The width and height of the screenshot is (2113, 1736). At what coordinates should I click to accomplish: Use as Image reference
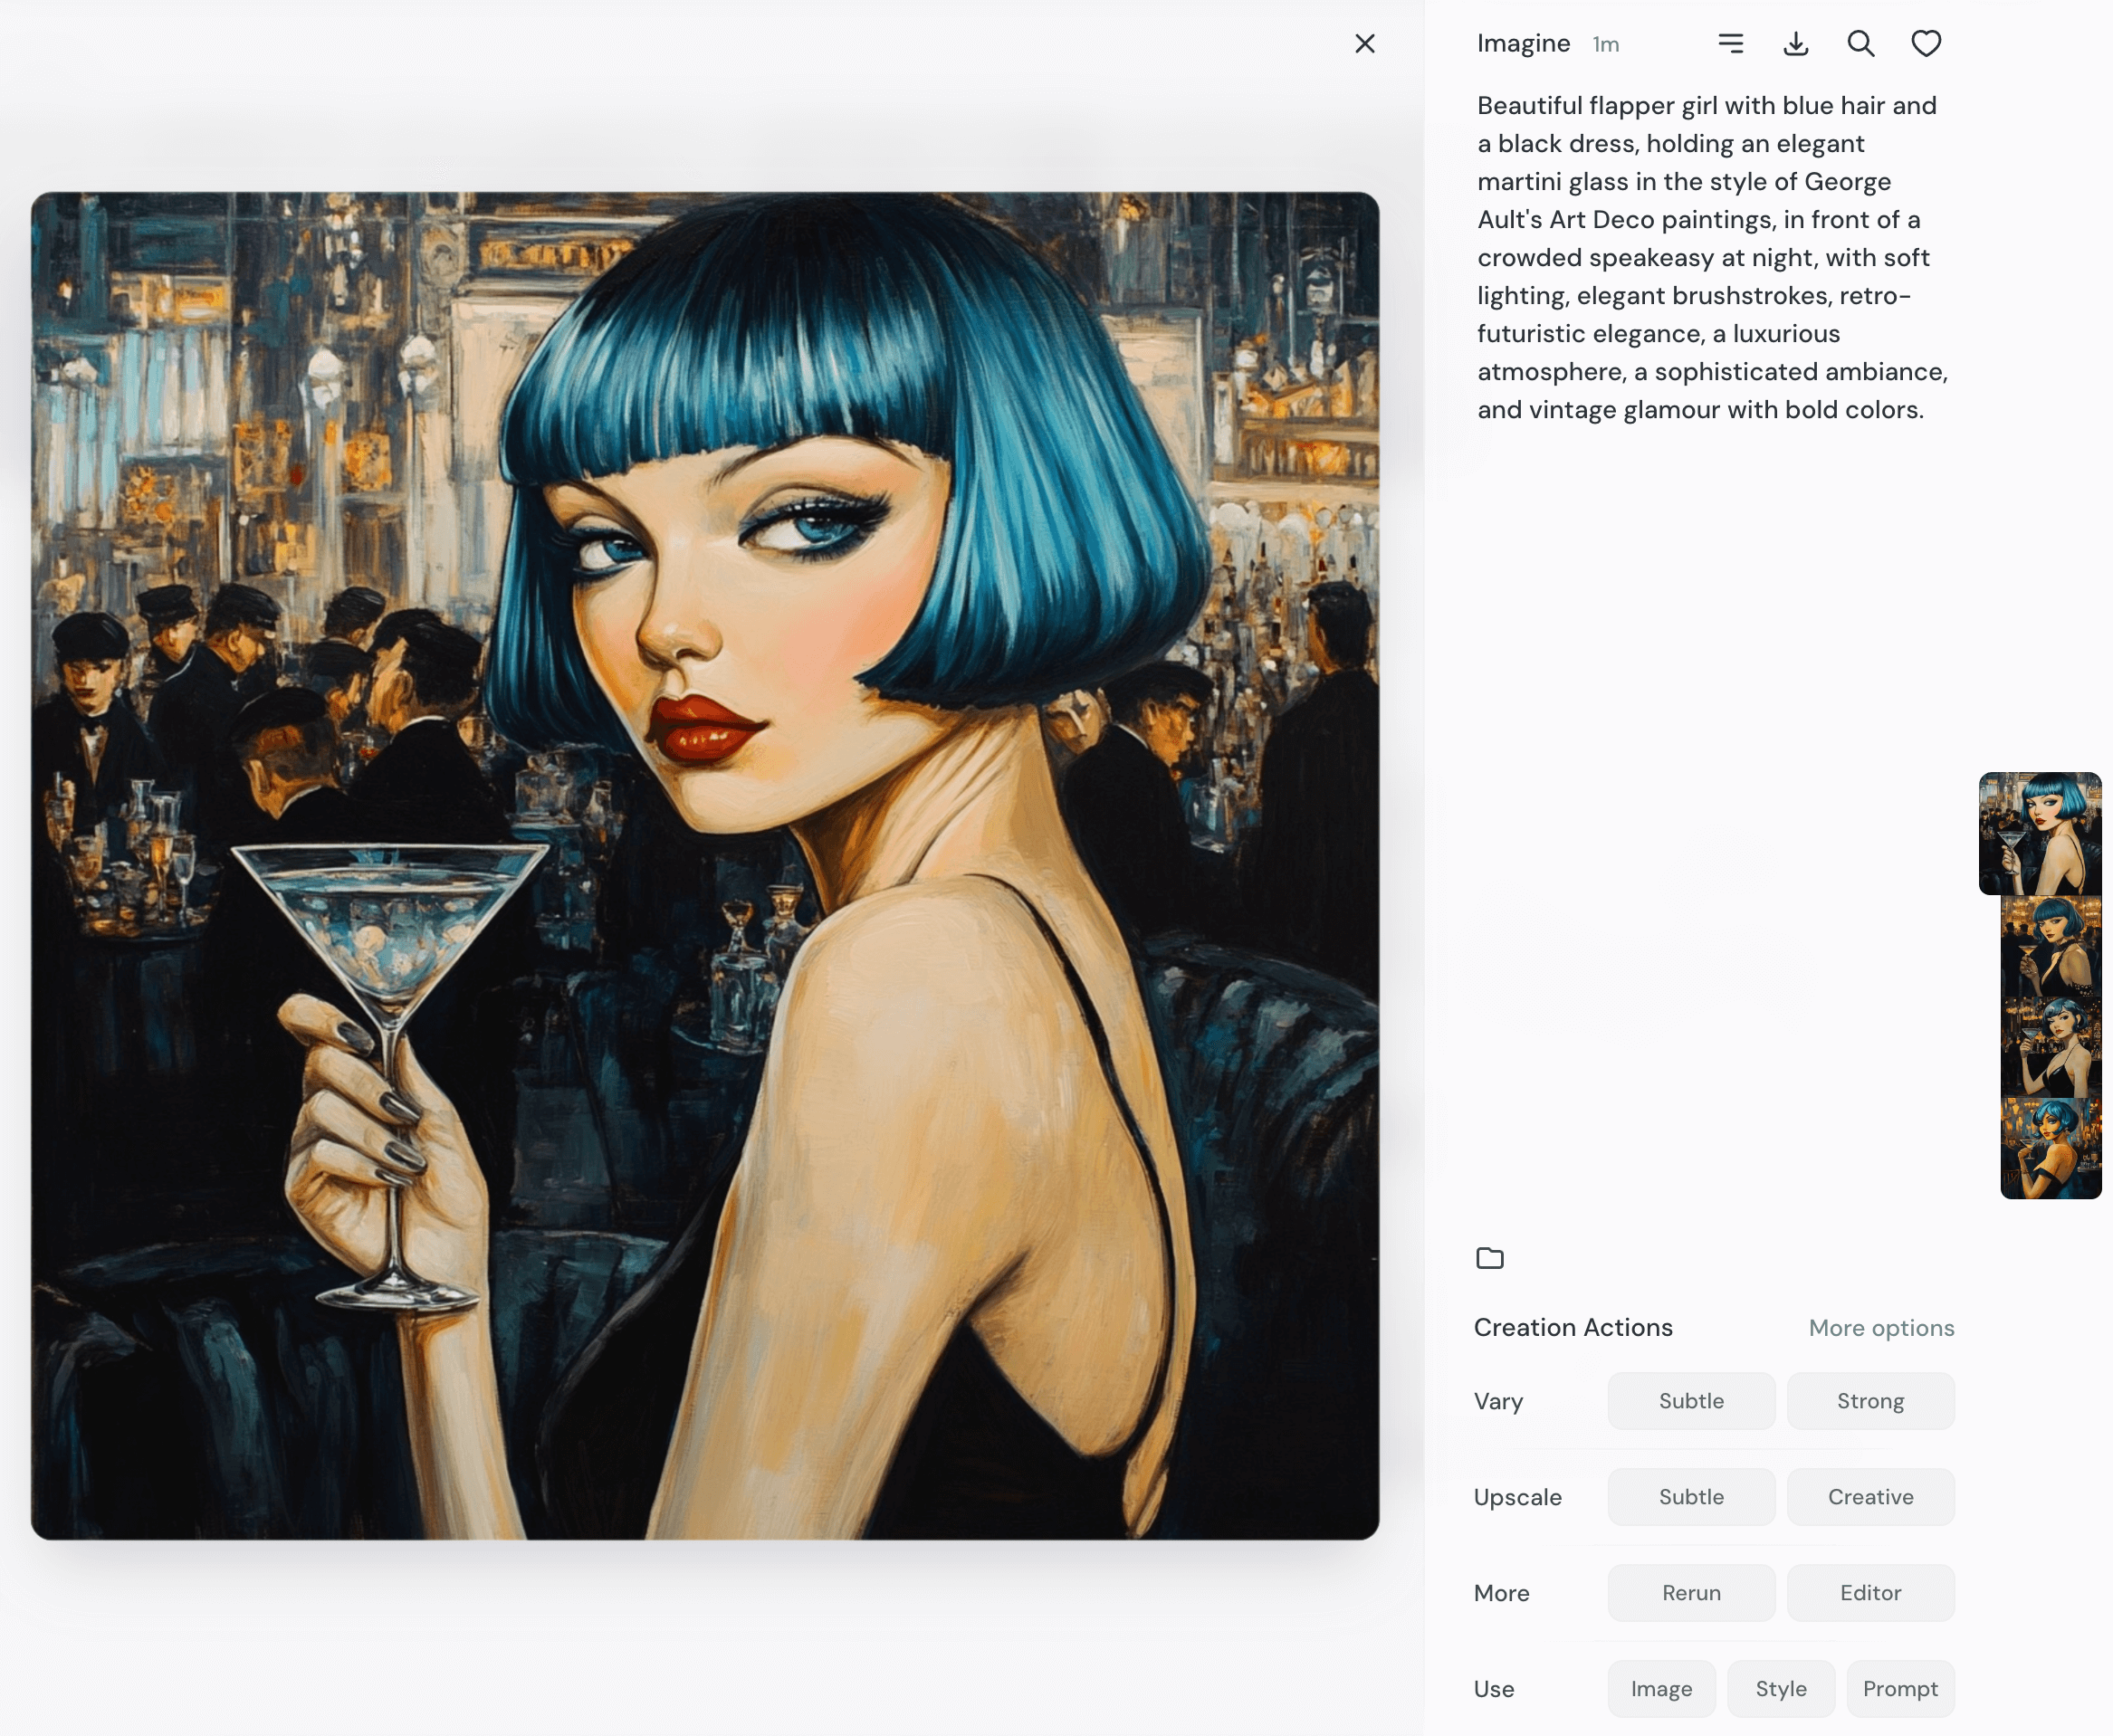point(1660,1689)
